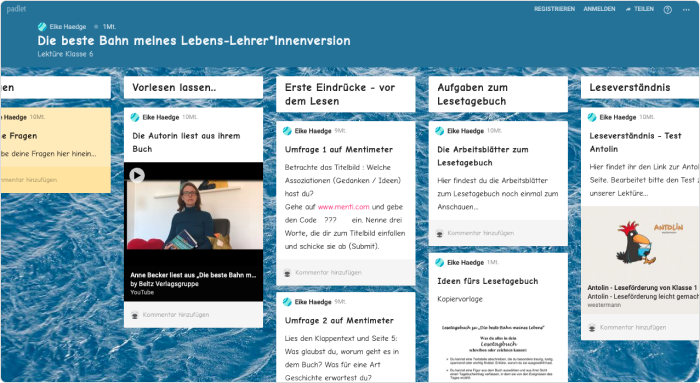Click column header Aufgaben zum Lesetagebuch
The width and height of the screenshot is (700, 383).
[498, 94]
